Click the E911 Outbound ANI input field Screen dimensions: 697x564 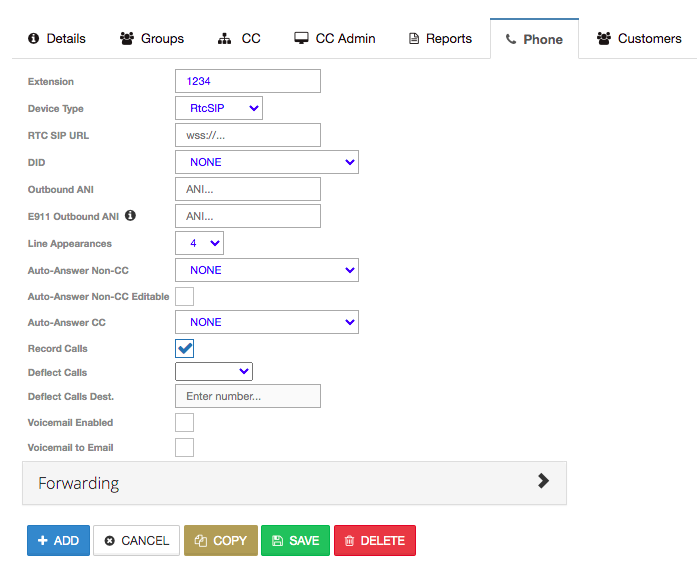(248, 216)
